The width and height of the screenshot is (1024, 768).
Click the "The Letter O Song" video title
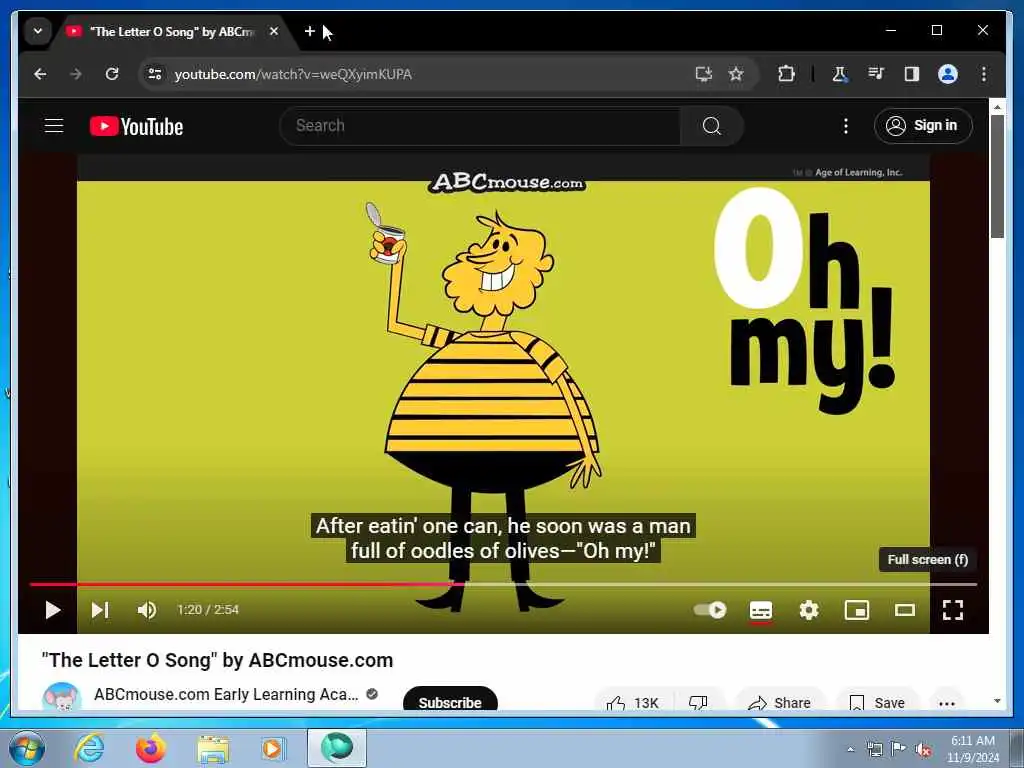click(x=217, y=660)
